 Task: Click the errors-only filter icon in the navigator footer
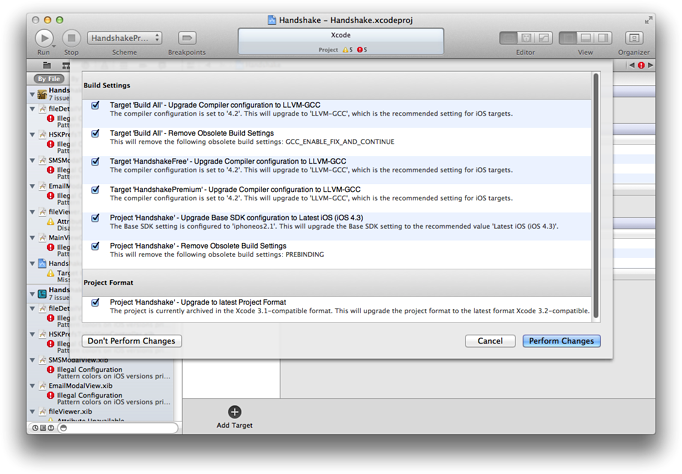click(51, 428)
